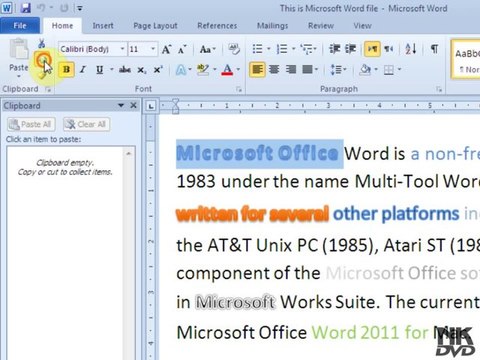Toggle Subscript formatting
The height and width of the screenshot is (360, 480).
click(142, 69)
